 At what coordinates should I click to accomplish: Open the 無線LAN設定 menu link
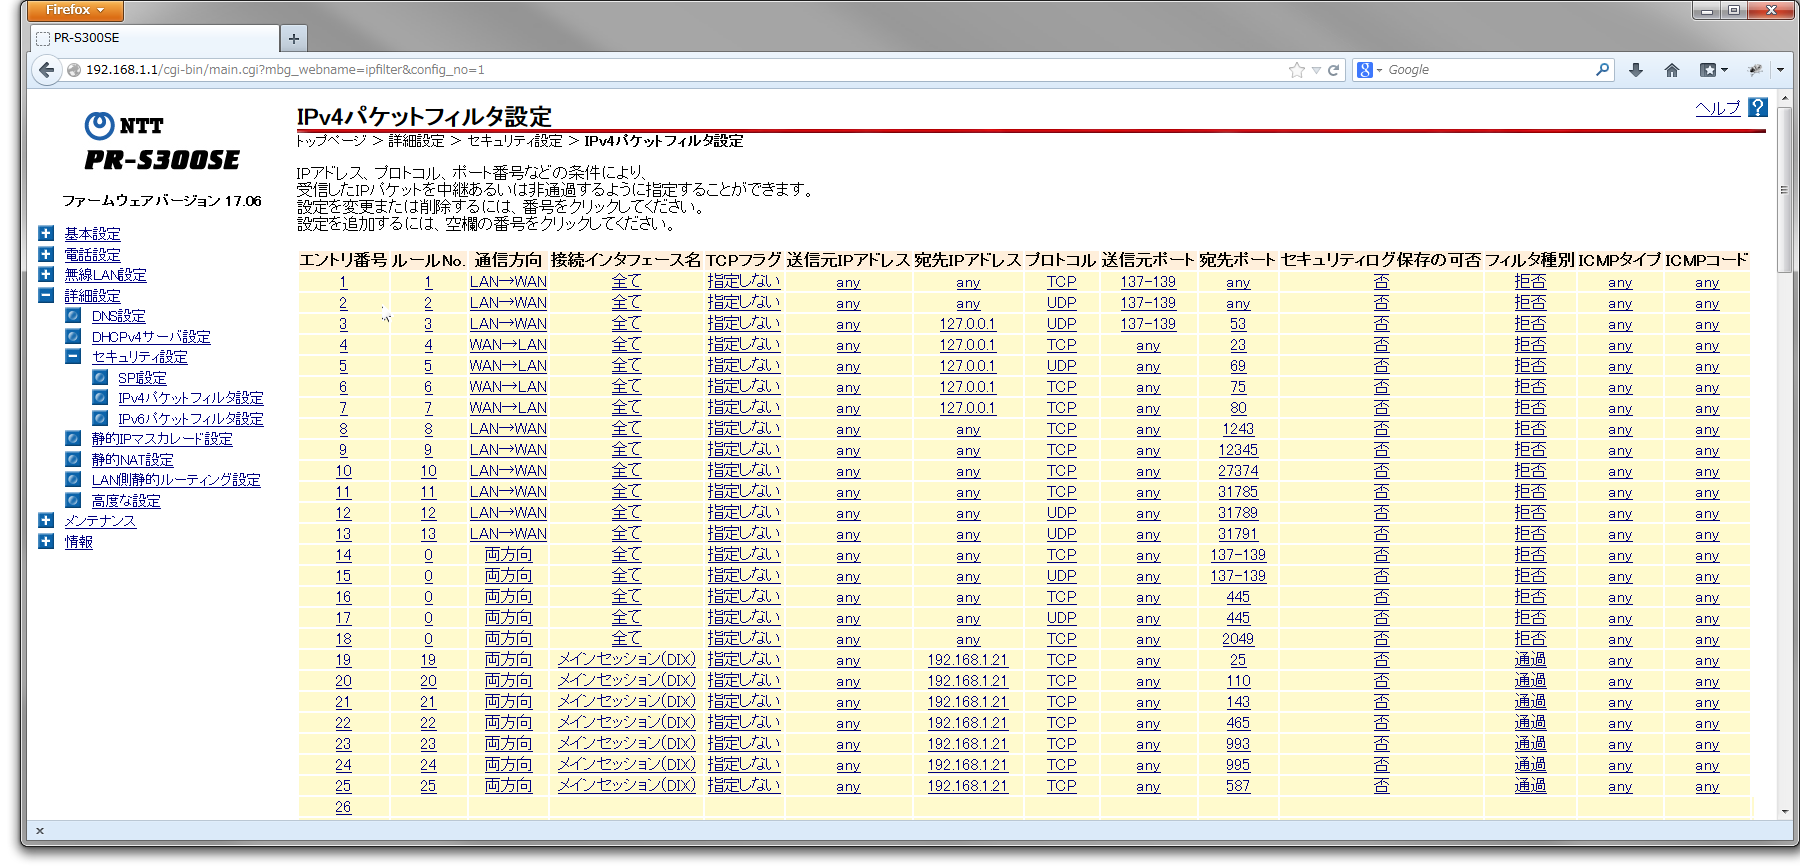pyautogui.click(x=106, y=275)
